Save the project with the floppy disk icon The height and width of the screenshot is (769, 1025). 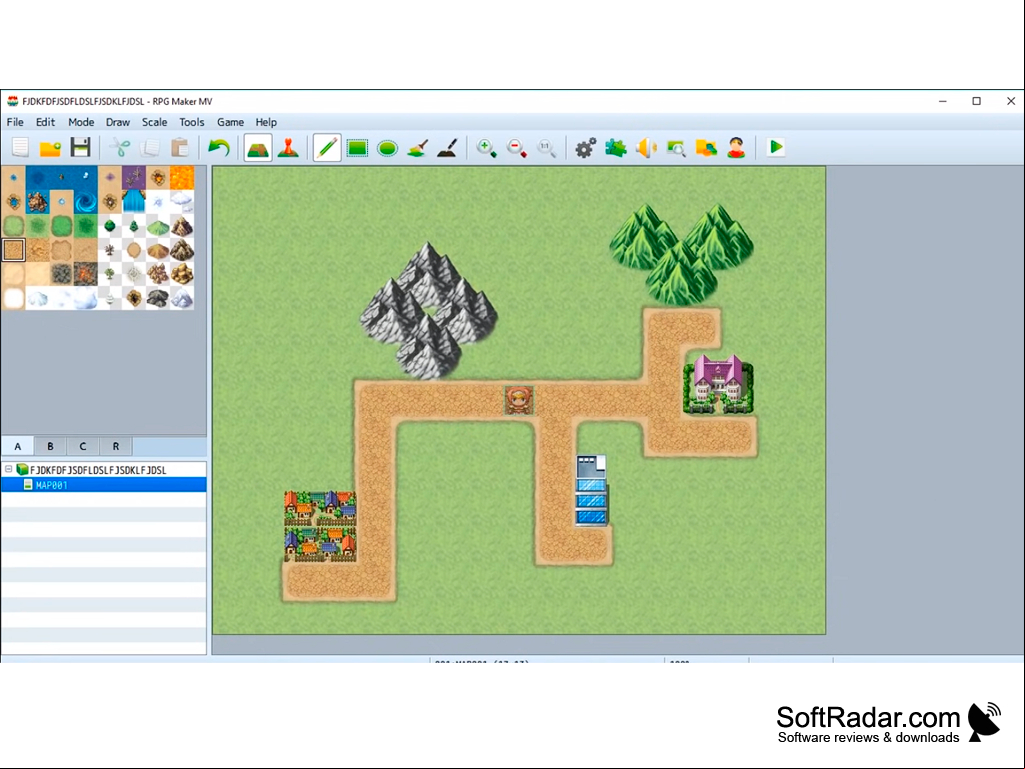[80, 147]
